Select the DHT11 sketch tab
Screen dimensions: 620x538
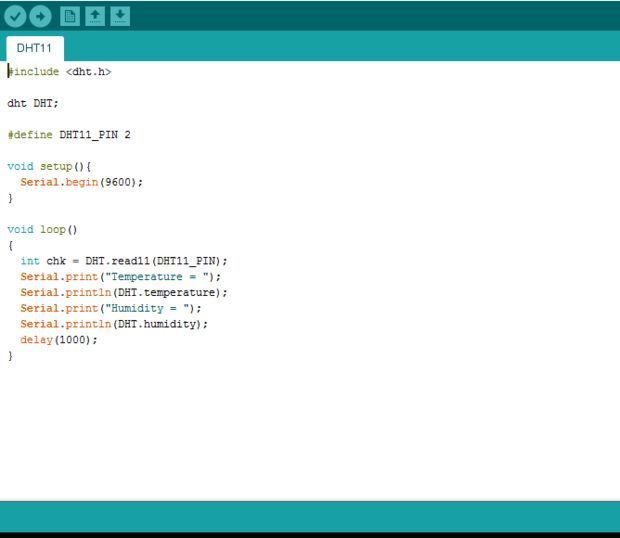click(35, 48)
